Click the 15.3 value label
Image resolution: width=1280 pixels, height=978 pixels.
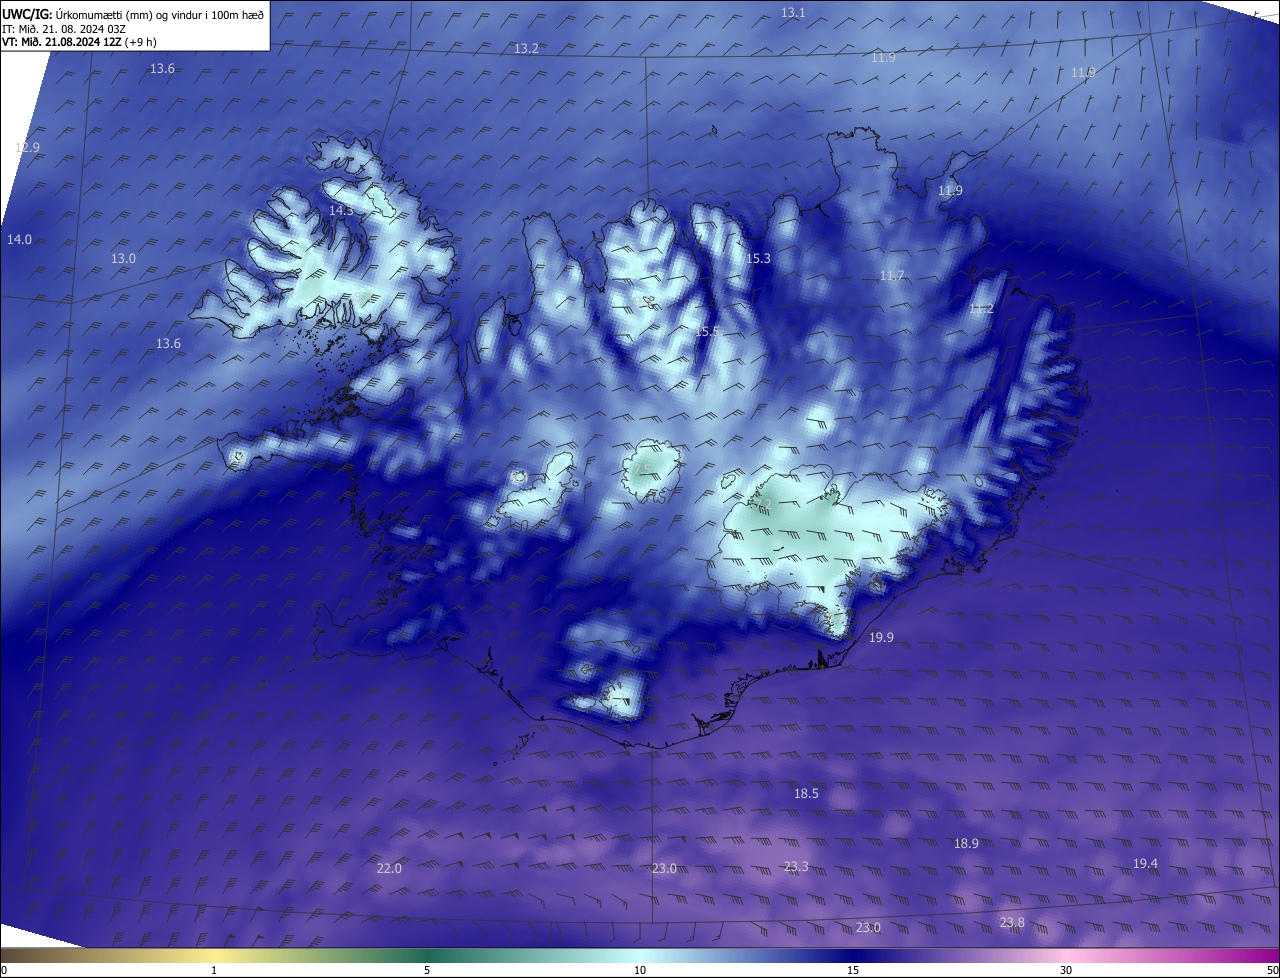pyautogui.click(x=758, y=258)
